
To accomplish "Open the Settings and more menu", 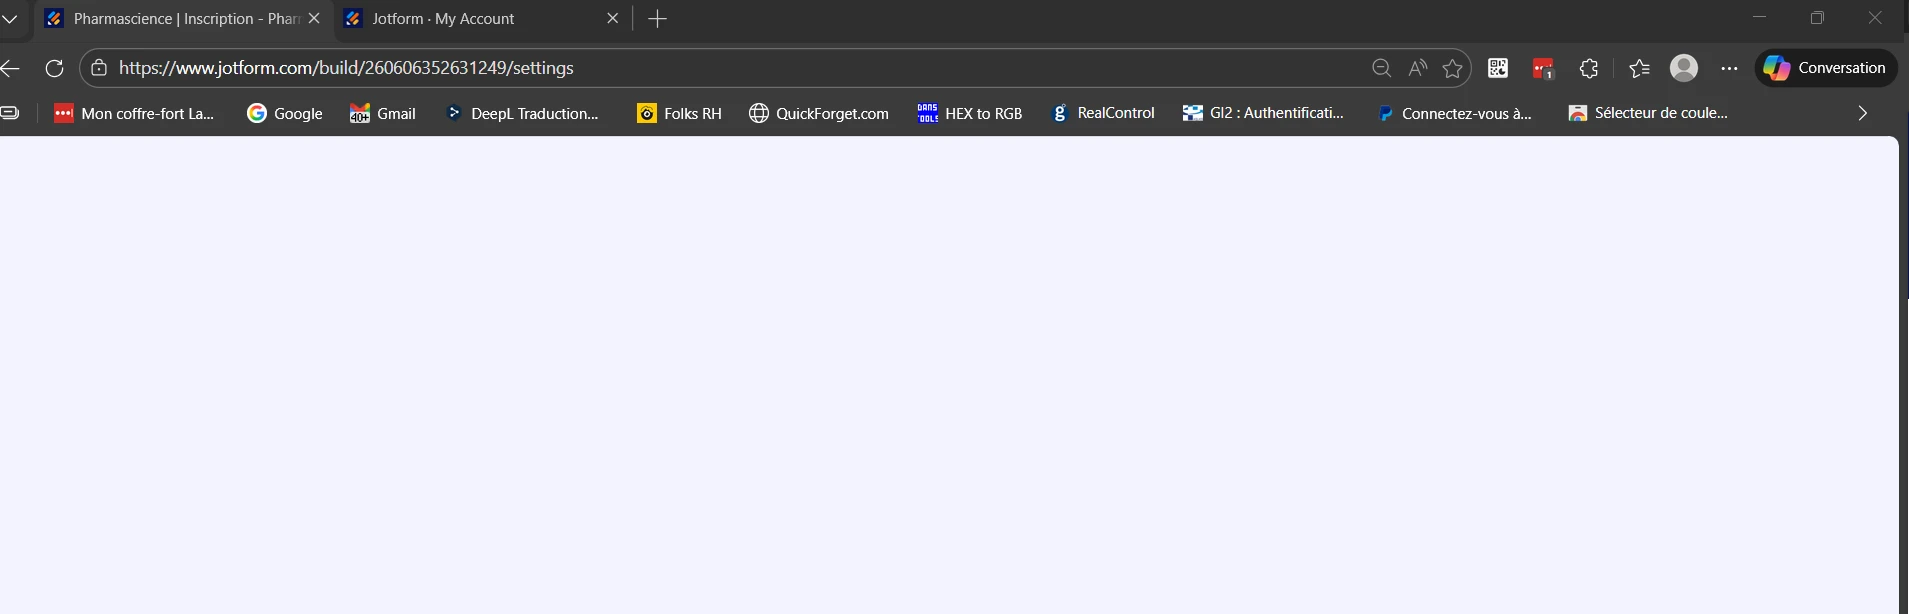I will pyautogui.click(x=1729, y=68).
